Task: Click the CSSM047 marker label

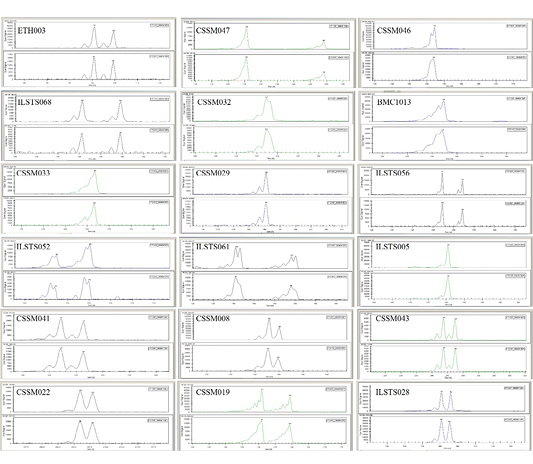Action: 213,31
